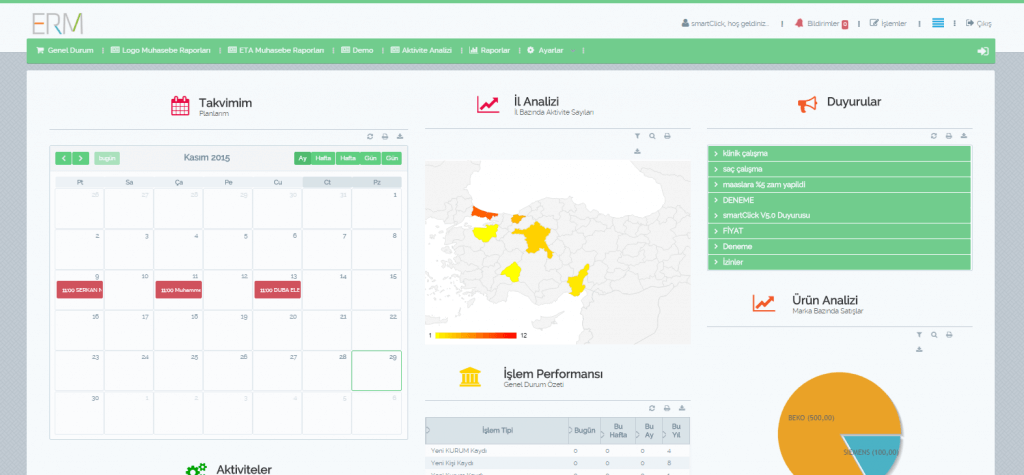Open the Raporlar menu item
The width and height of the screenshot is (1024, 475).
pyautogui.click(x=490, y=50)
